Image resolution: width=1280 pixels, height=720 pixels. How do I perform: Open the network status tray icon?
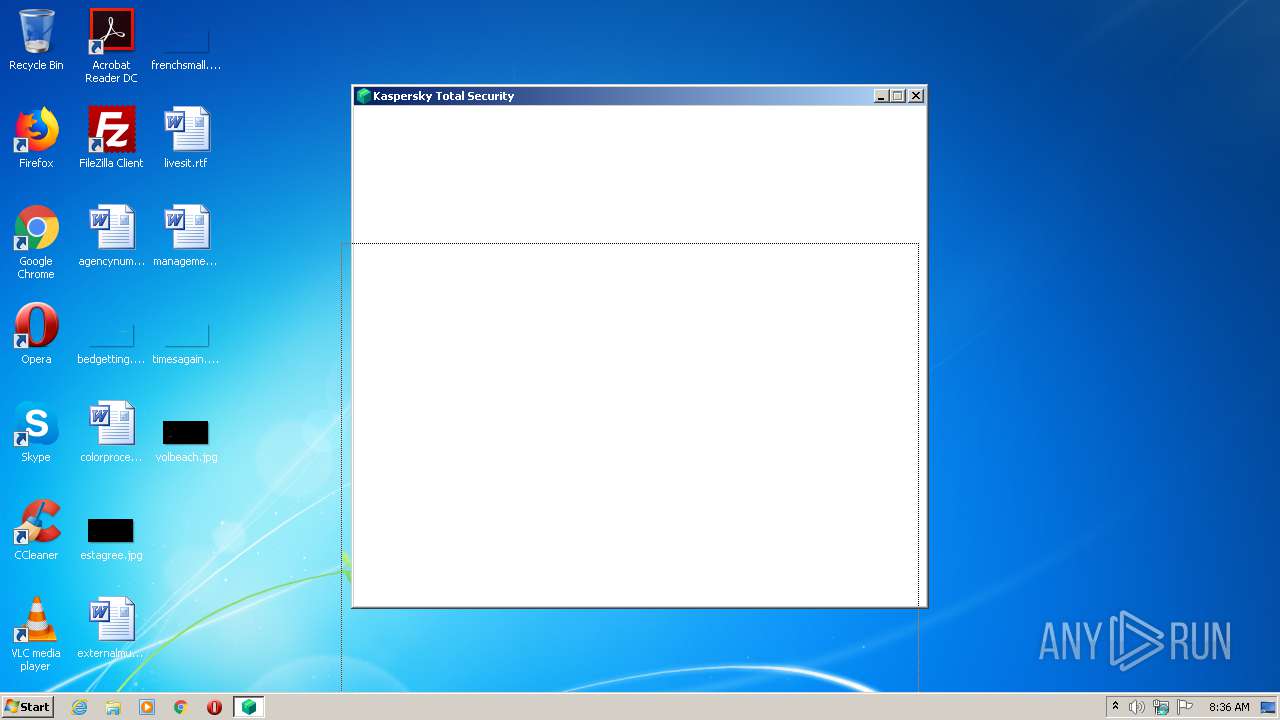pos(1161,707)
